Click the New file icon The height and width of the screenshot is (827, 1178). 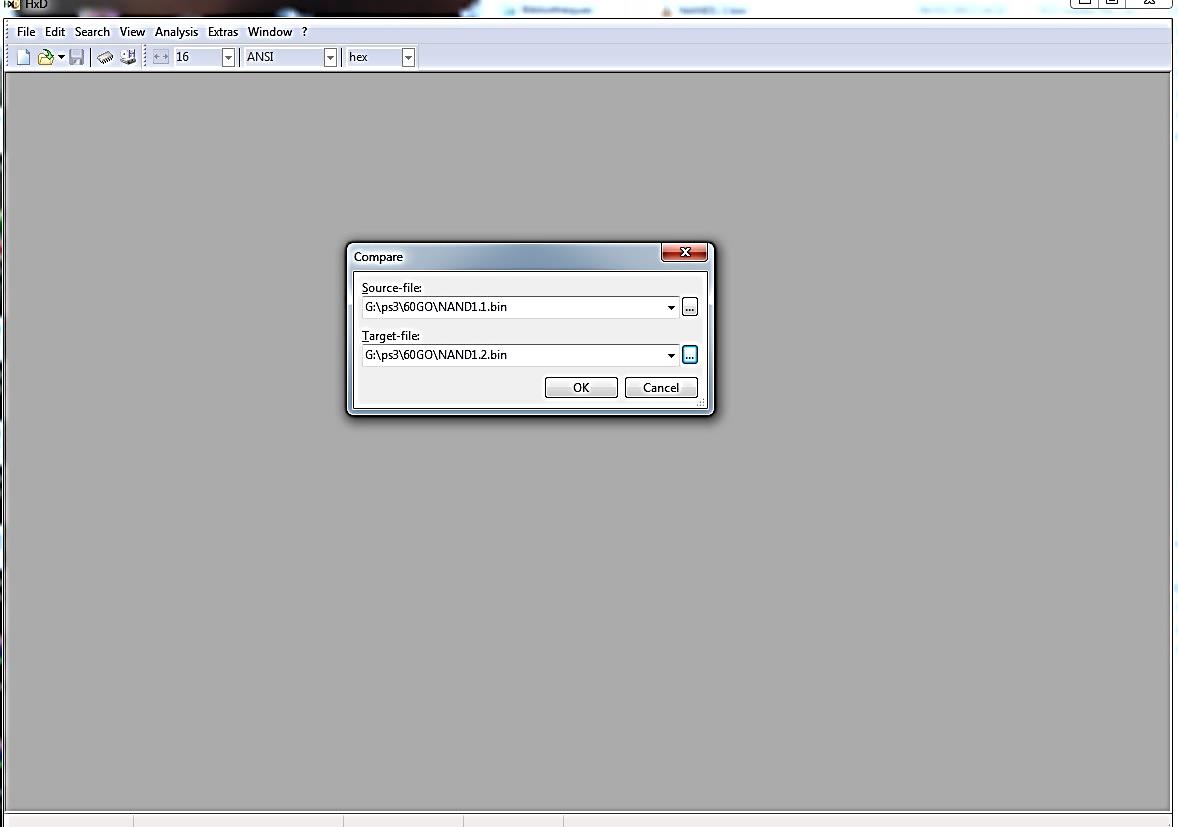coord(23,58)
